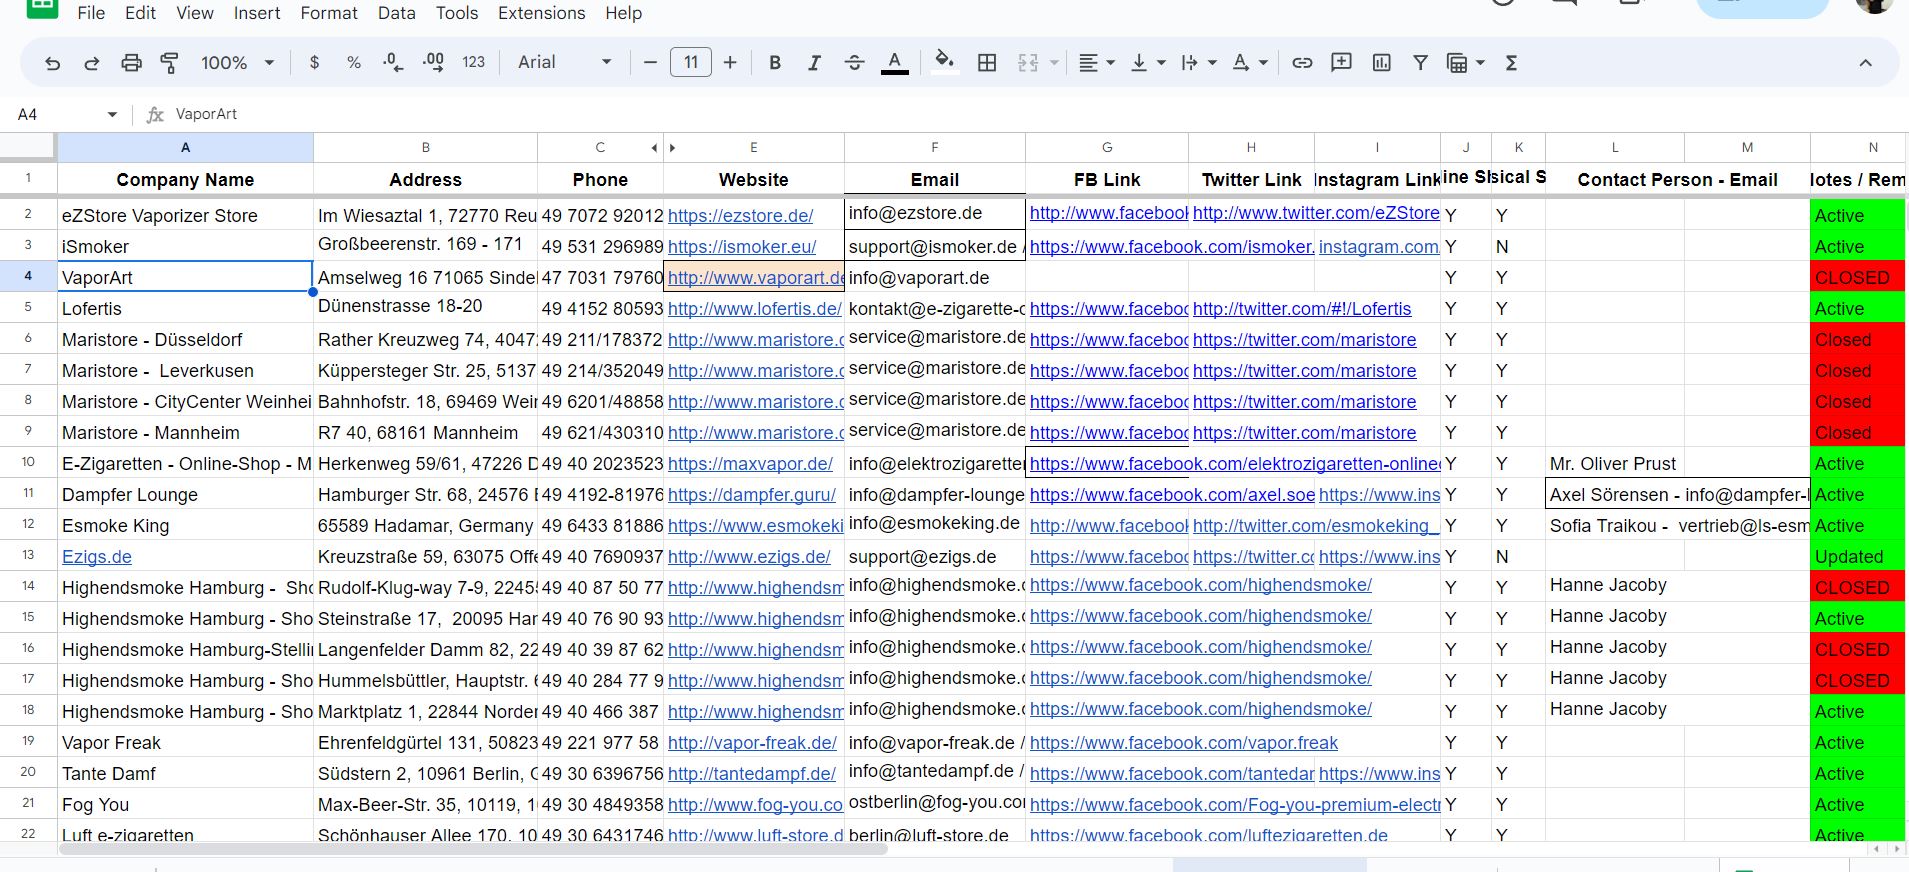Viewport: 1909px width, 872px height.
Task: Select the Sofia Traikou contact cell
Action: (1615, 525)
